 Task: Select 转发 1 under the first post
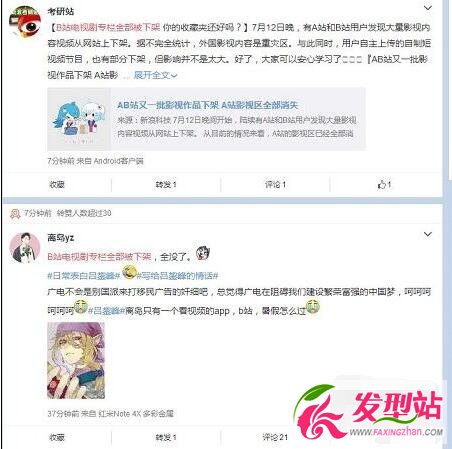click(166, 184)
